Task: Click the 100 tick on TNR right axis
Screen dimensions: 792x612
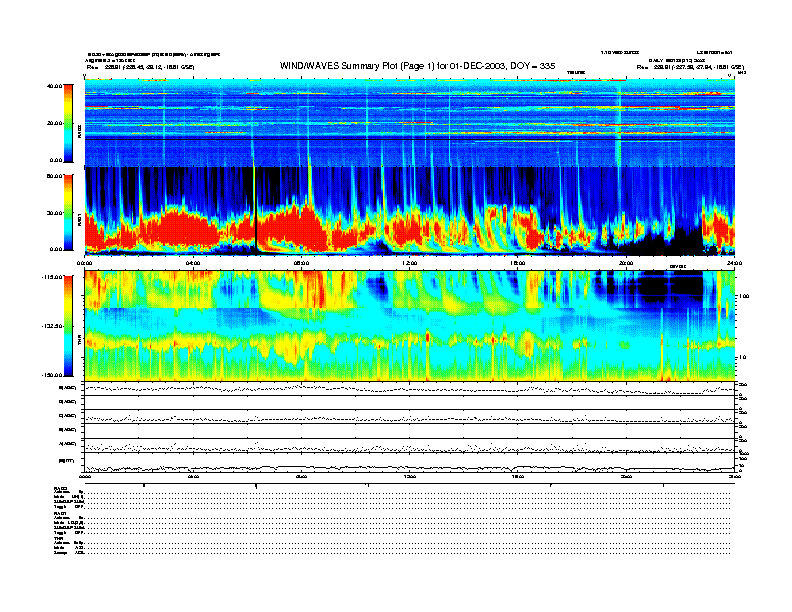Action: (x=745, y=296)
